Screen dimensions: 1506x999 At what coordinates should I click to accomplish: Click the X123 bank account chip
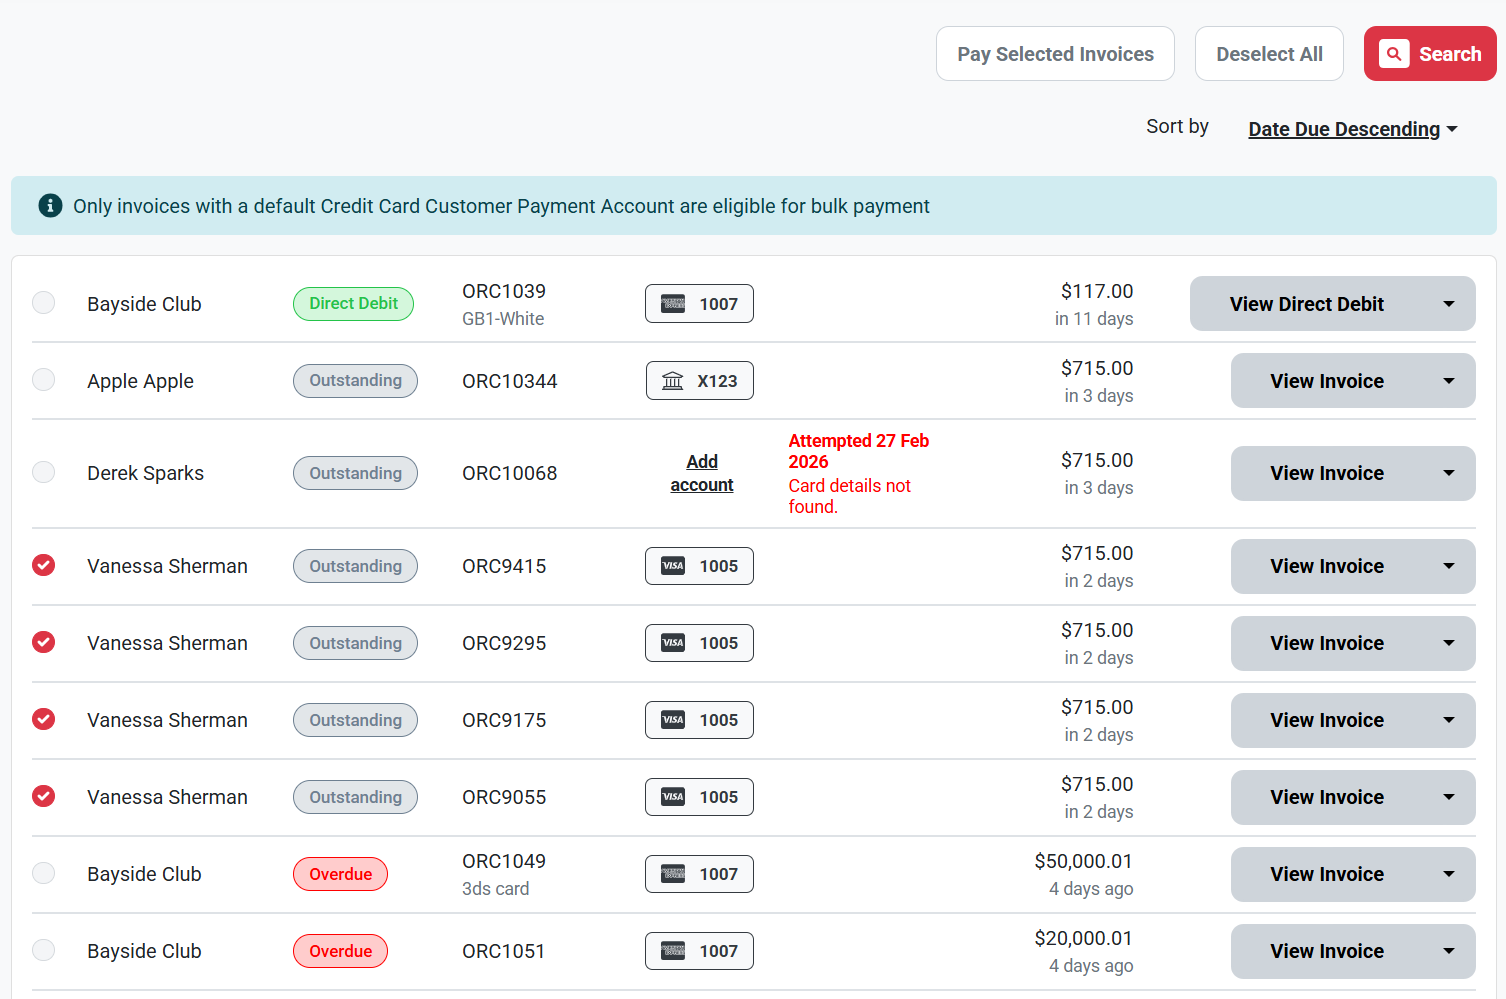(x=700, y=381)
